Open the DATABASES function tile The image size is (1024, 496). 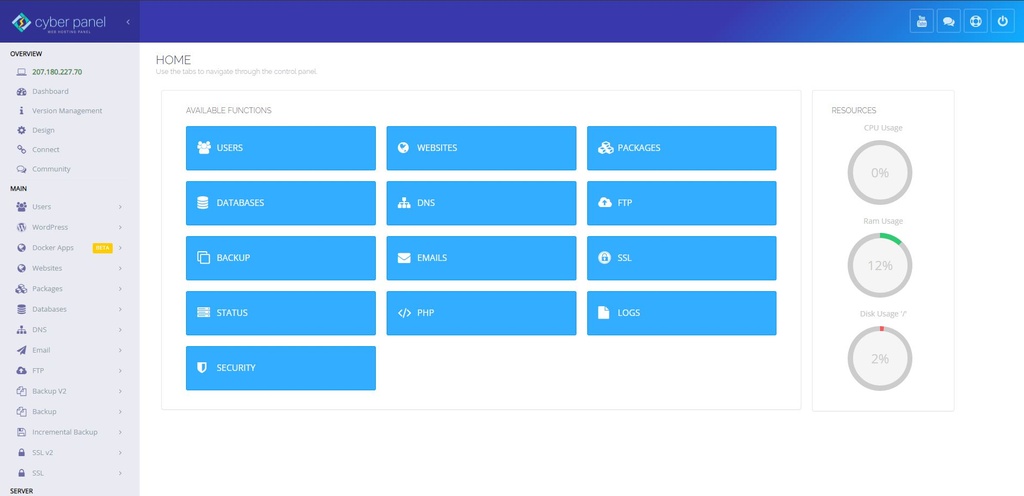pyautogui.click(x=281, y=203)
